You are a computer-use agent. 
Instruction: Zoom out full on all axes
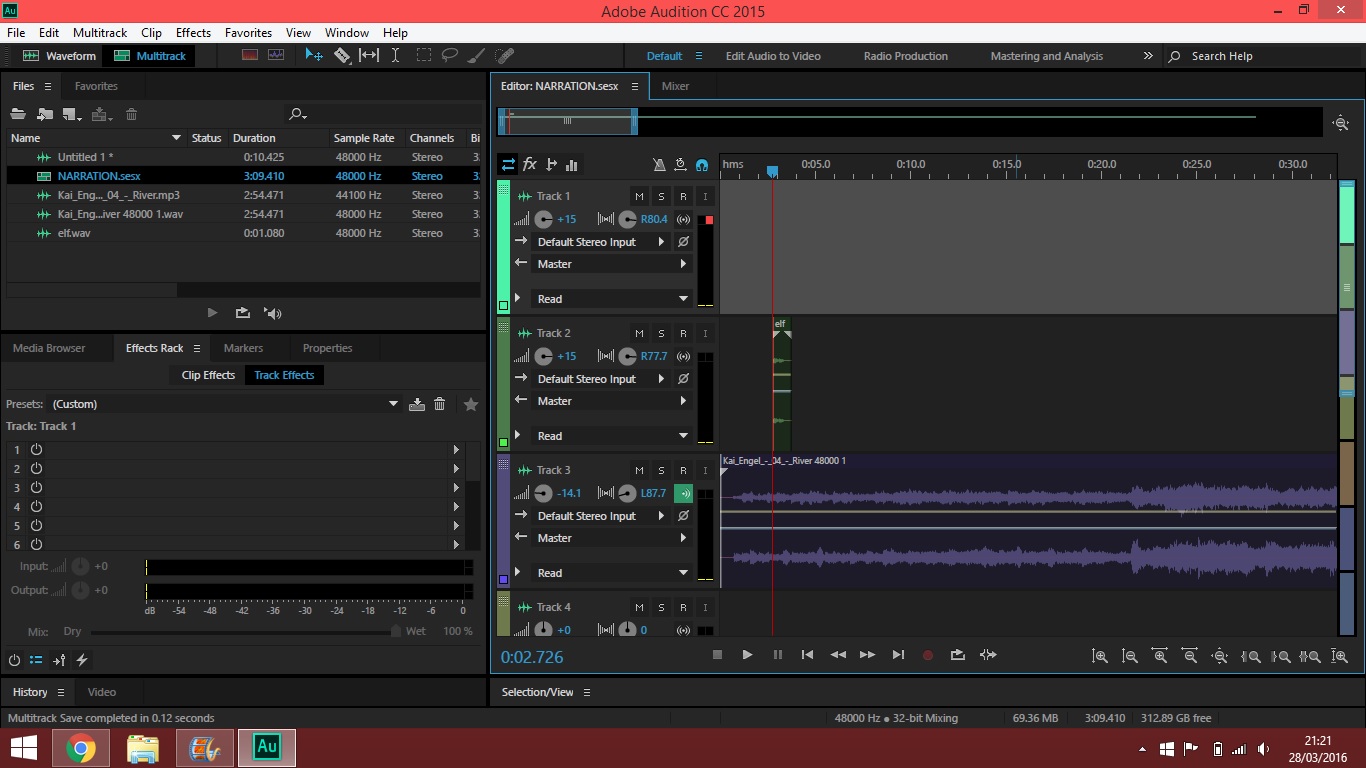1220,656
